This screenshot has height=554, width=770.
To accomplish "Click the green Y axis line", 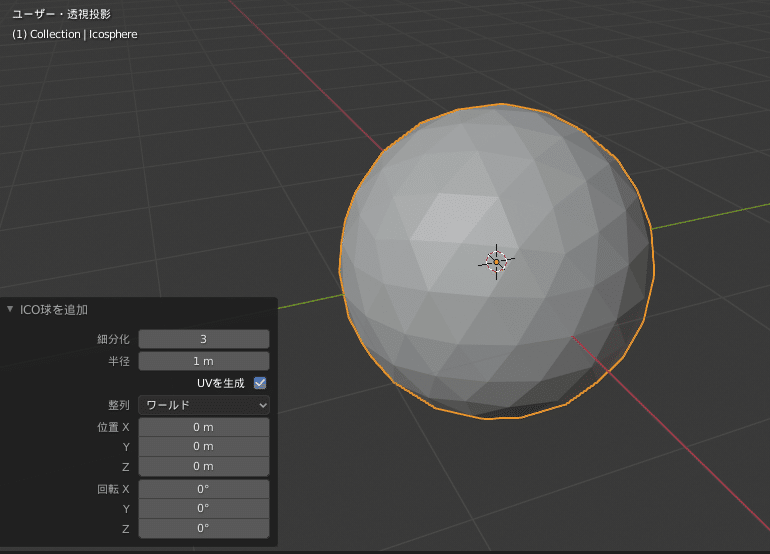I will [710, 217].
